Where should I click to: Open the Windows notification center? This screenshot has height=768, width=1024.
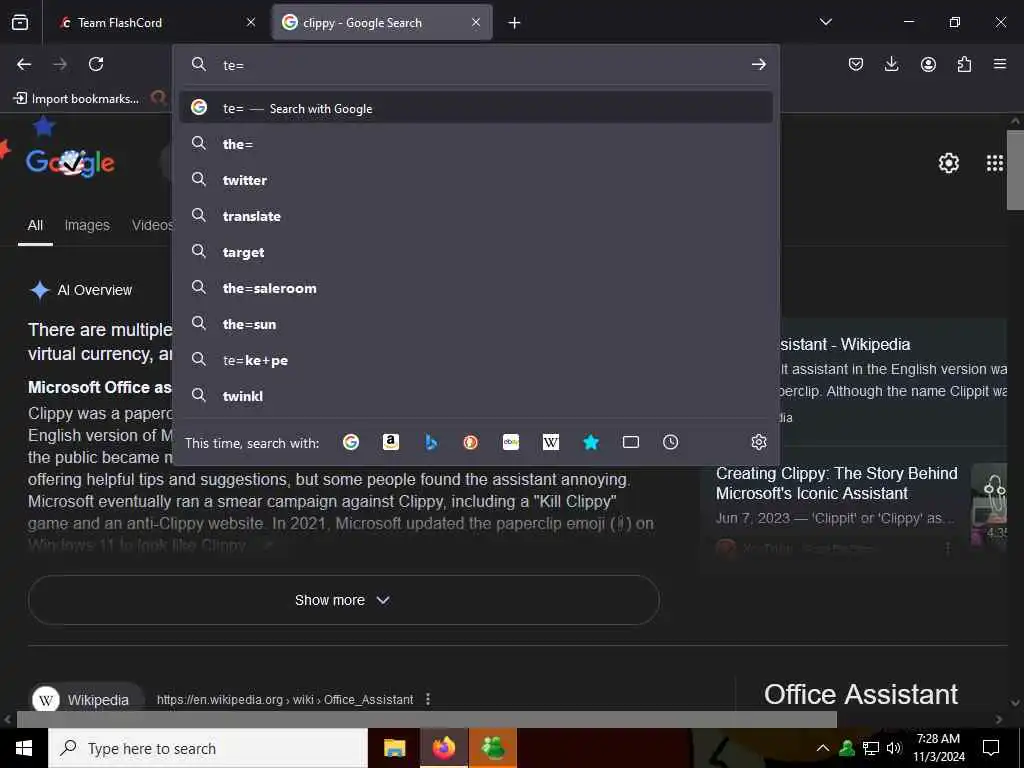coord(991,748)
